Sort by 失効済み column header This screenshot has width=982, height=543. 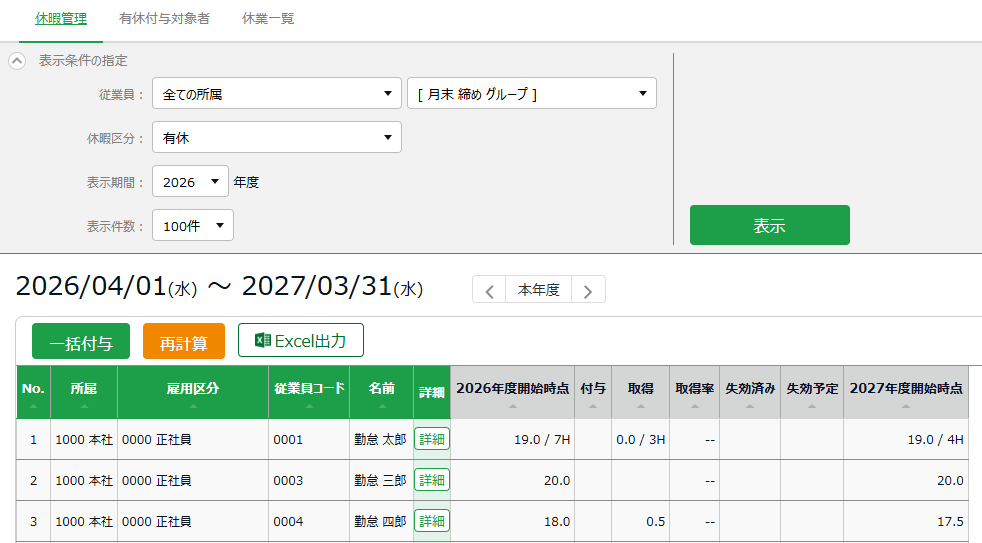tap(750, 392)
